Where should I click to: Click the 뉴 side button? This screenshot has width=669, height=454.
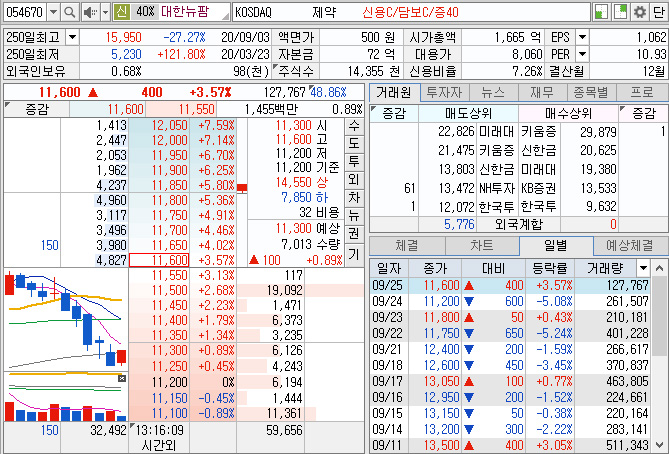pyautogui.click(x=354, y=216)
